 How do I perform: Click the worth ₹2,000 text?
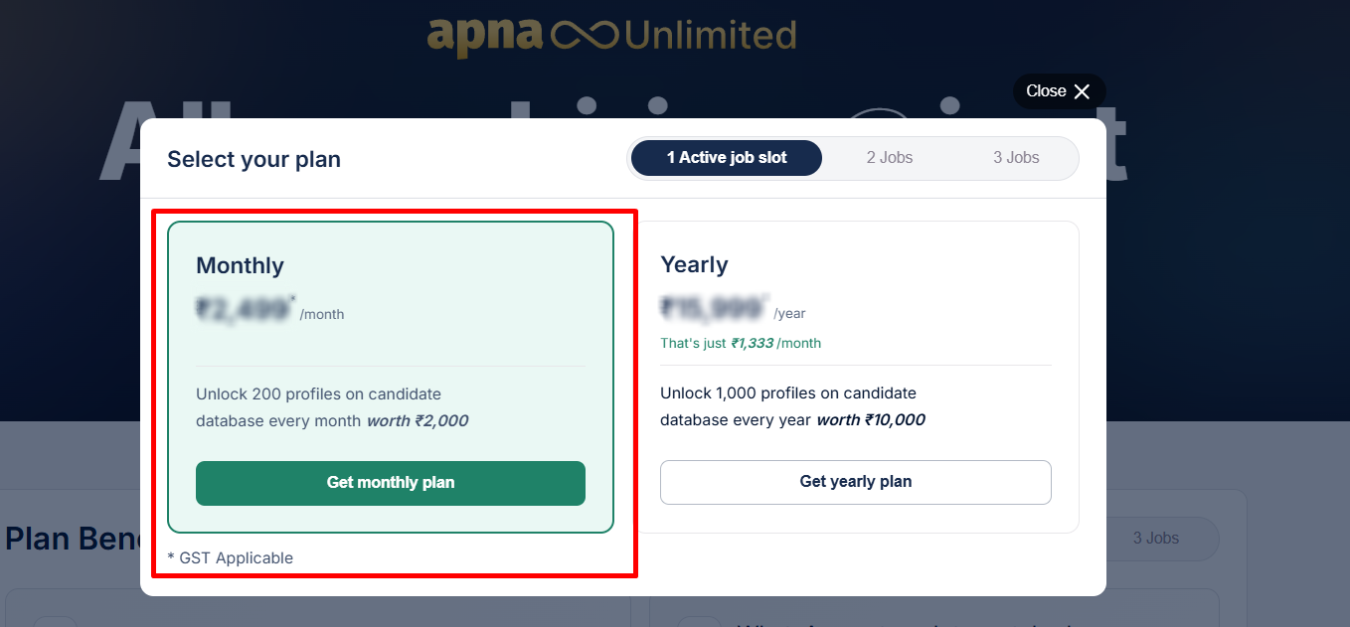click(417, 421)
